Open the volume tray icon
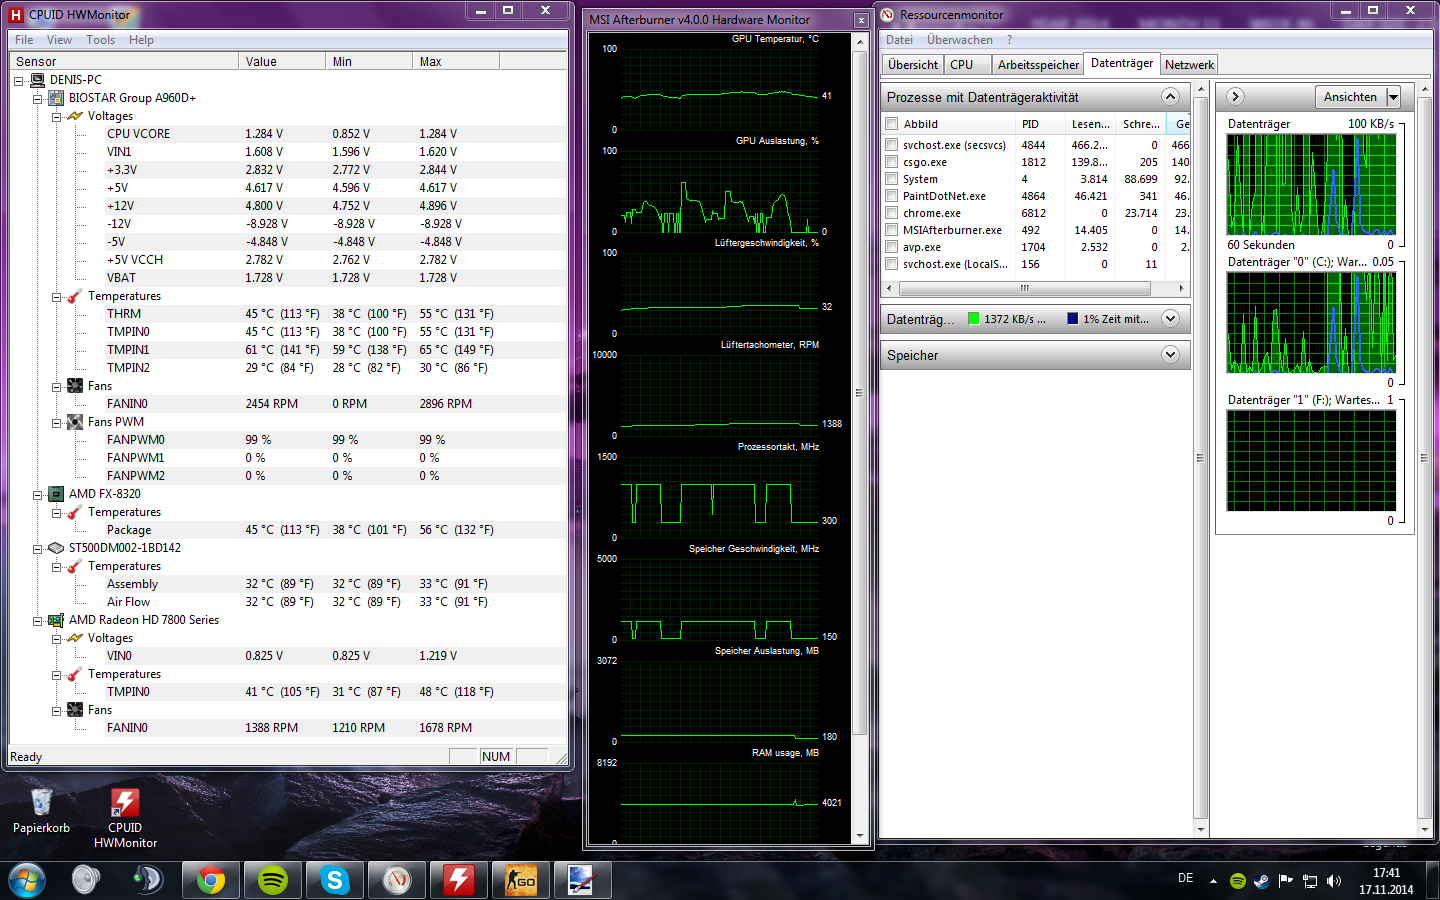1440x900 pixels. (x=1334, y=881)
